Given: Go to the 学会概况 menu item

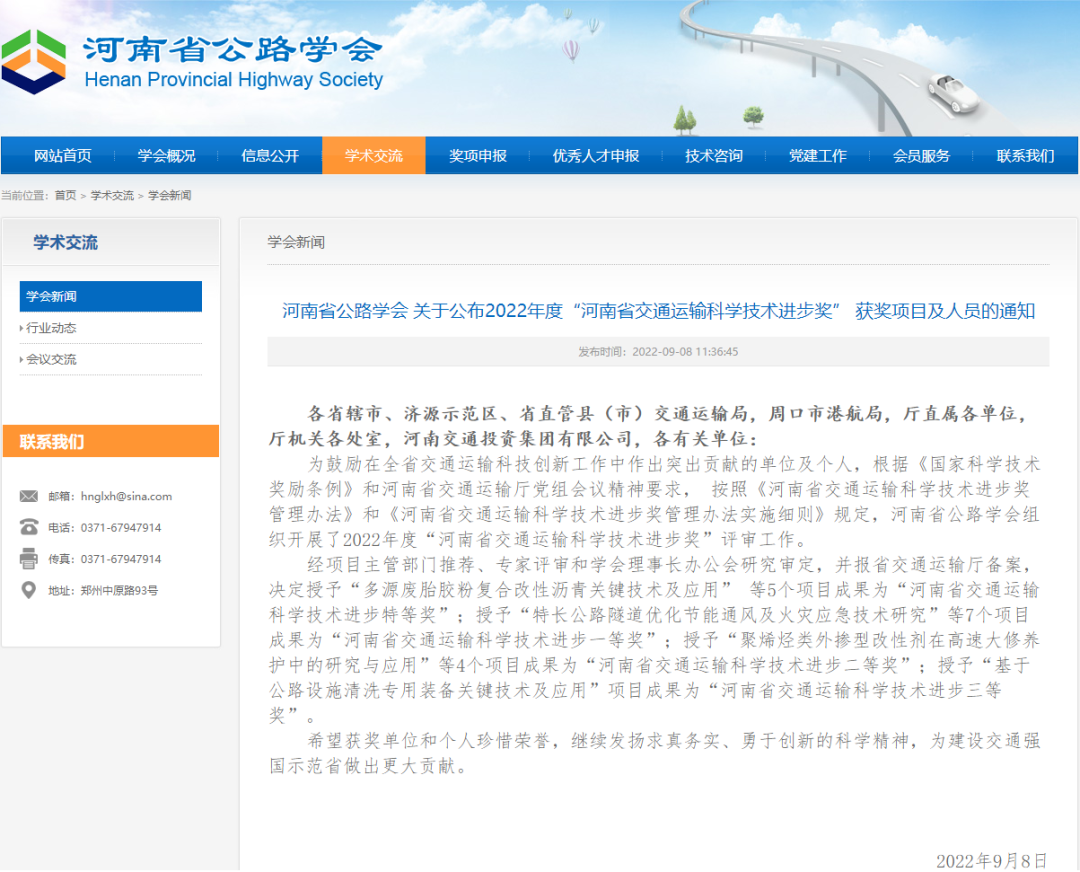Looking at the screenshot, I should pos(167,156).
